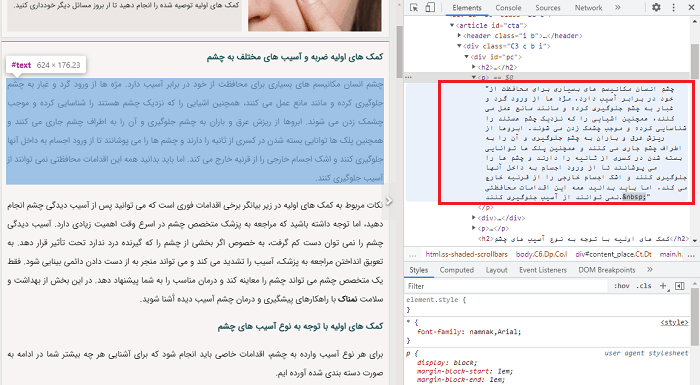Switch to the Console tab
The width and height of the screenshot is (700, 385).
[x=508, y=8]
